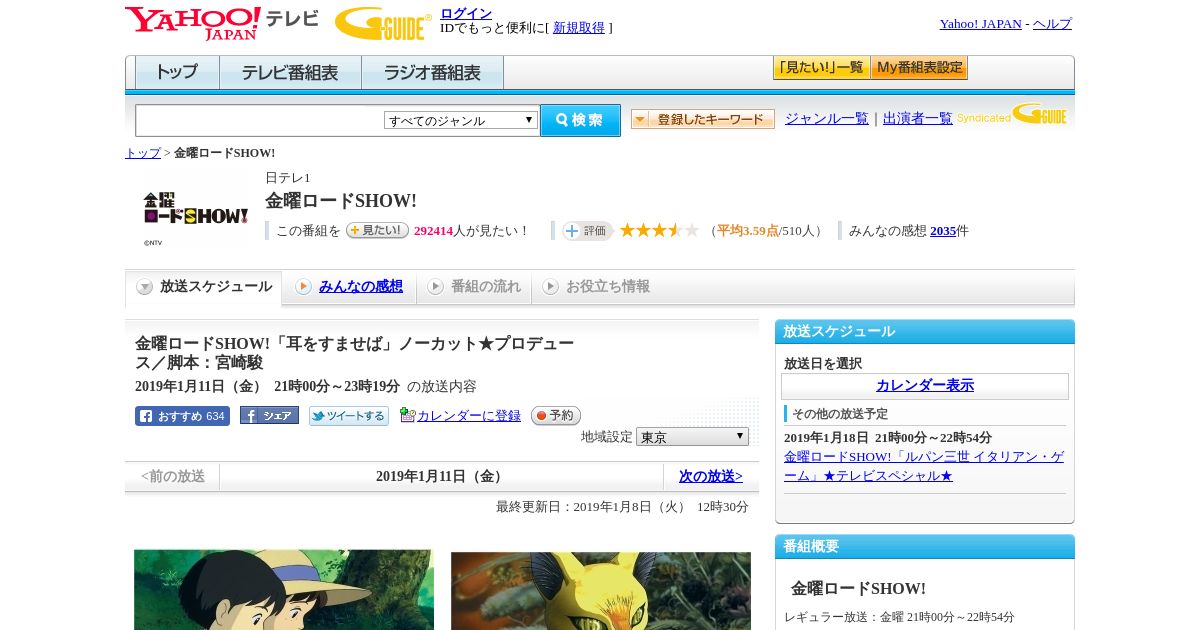Open the カレンダー表示 link
The image size is (1200, 630).
pos(925,386)
